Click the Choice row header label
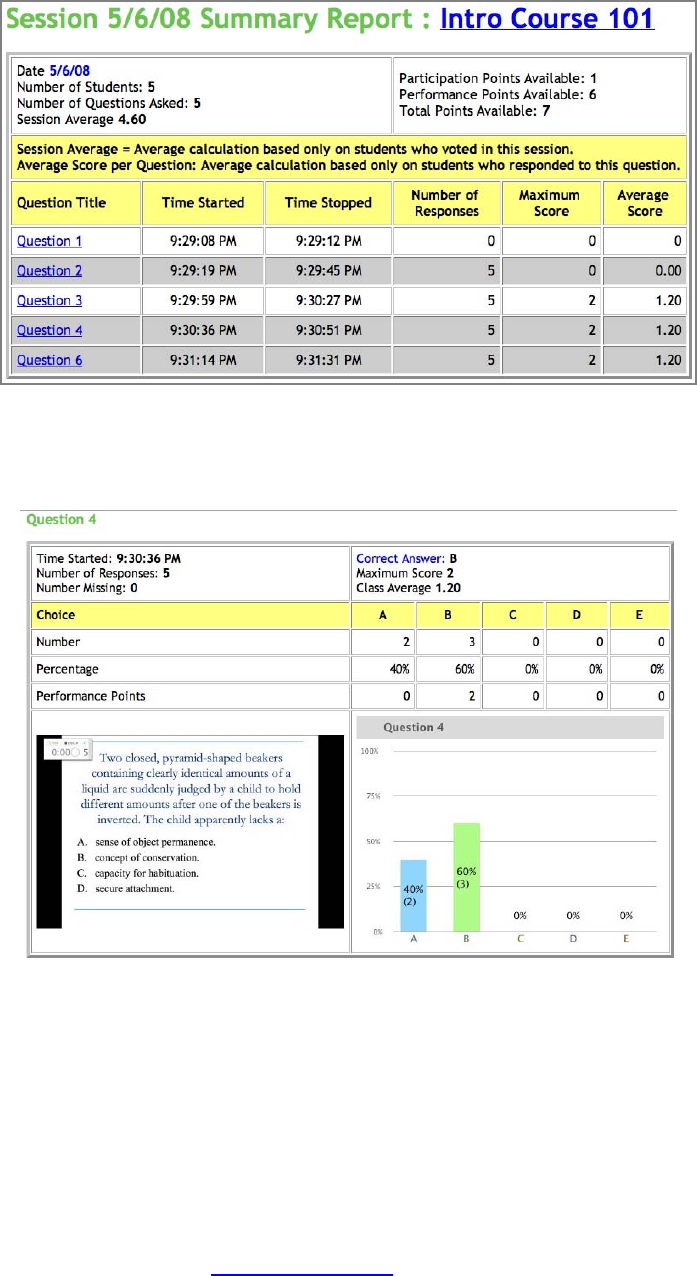Screen dimensions: 697x1276 [x=55, y=615]
